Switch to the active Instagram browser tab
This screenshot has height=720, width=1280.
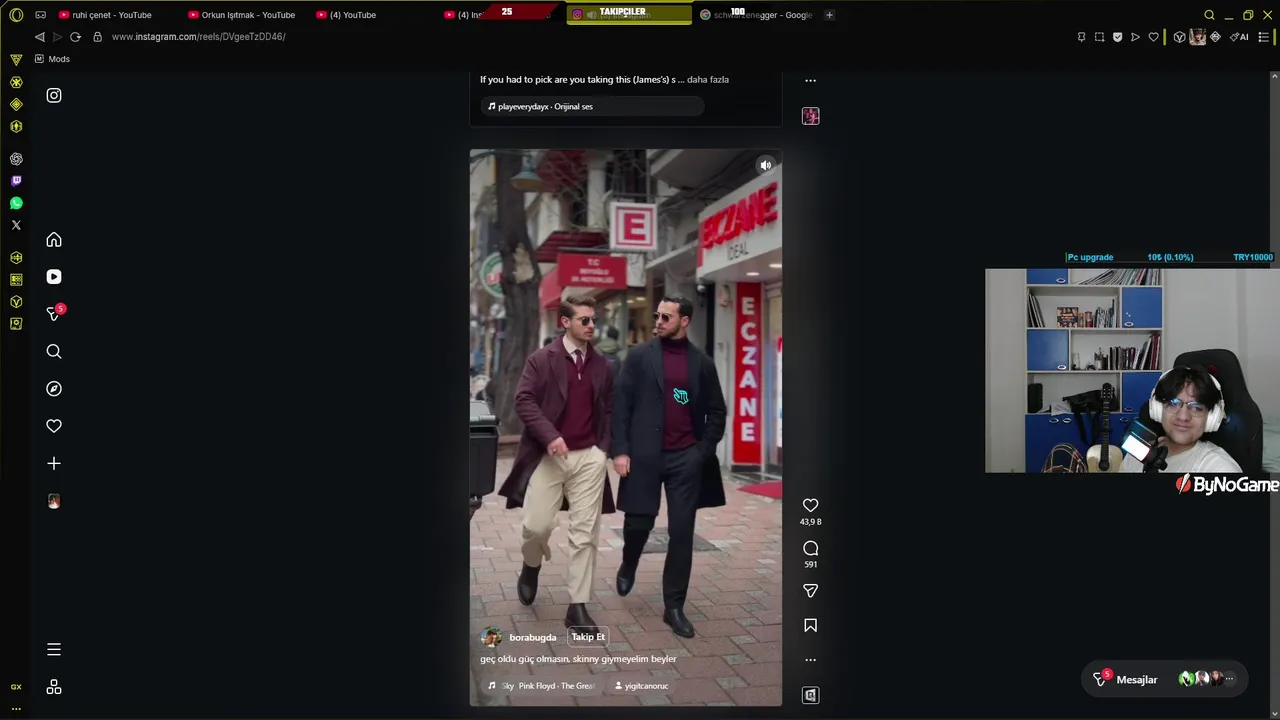(629, 15)
